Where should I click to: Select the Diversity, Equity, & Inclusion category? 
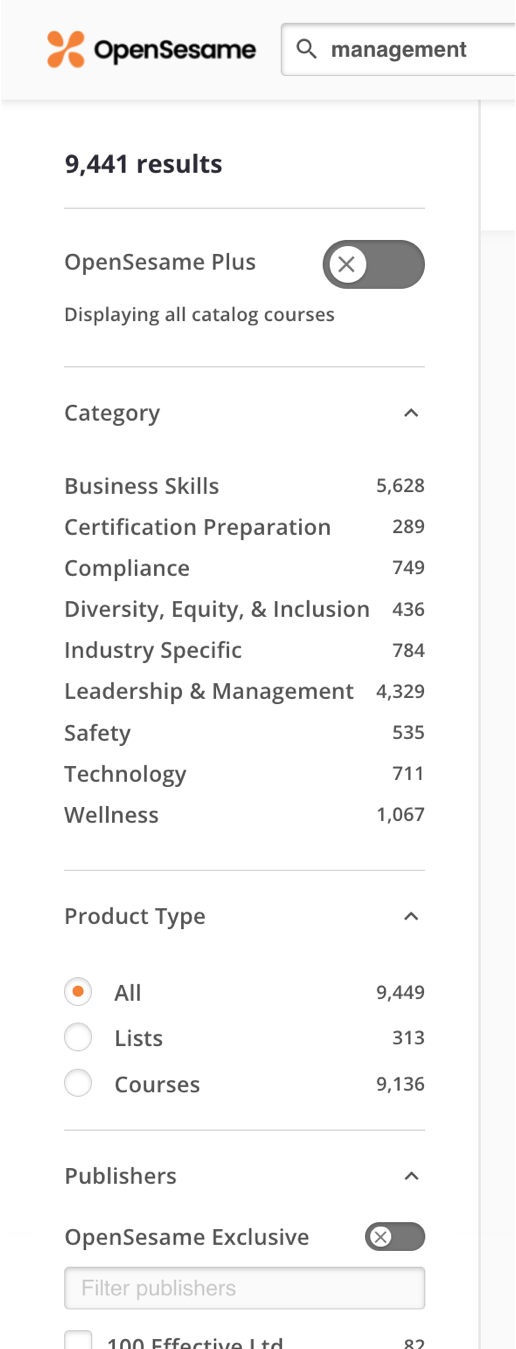coord(217,609)
